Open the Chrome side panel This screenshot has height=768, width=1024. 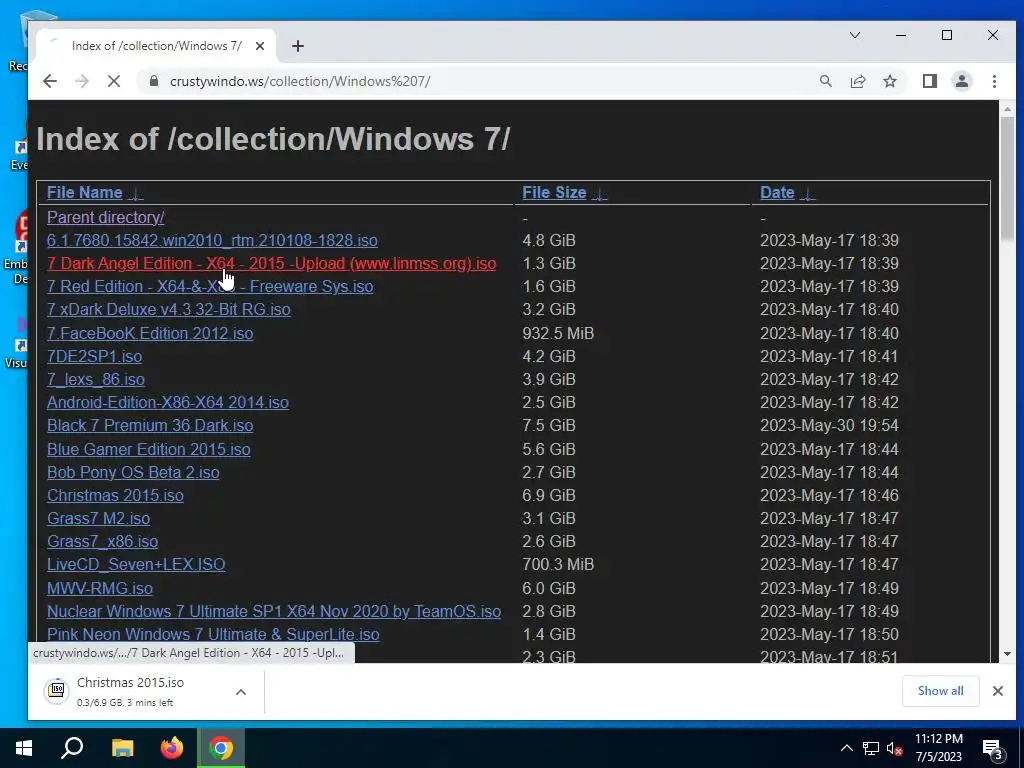point(929,81)
